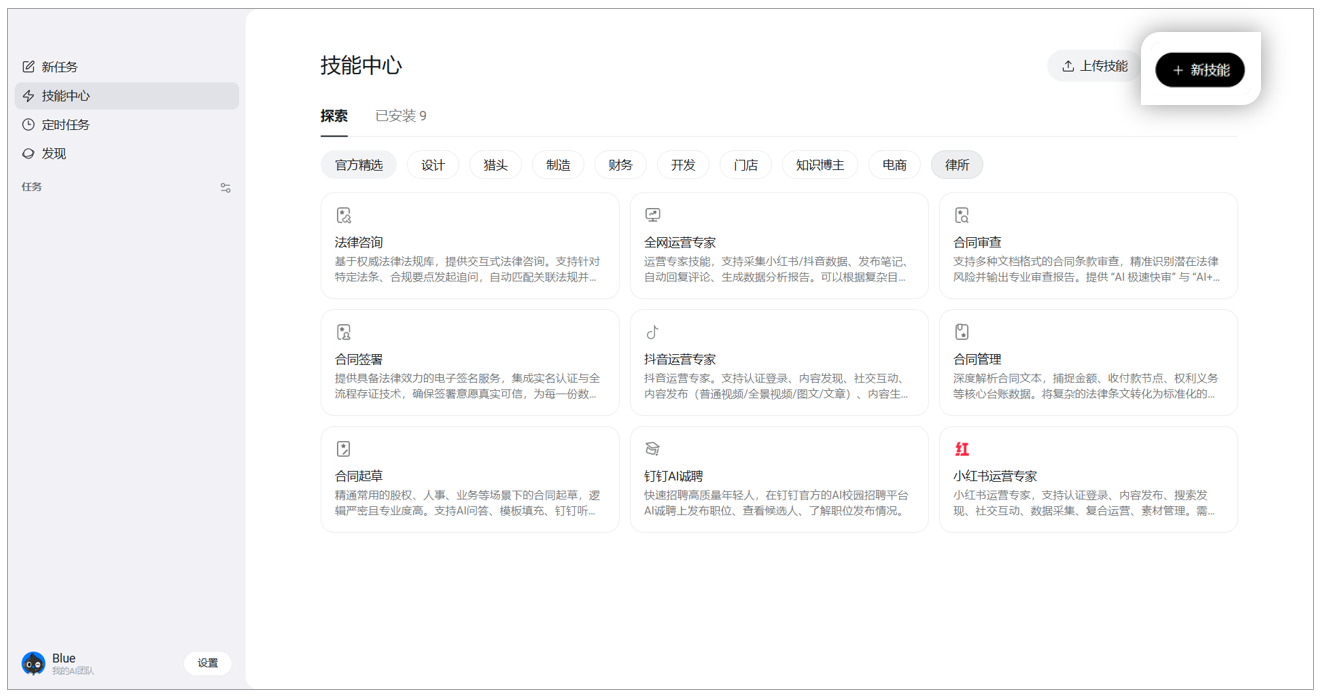Click the 全网运营专家 monitor icon

coord(652,215)
